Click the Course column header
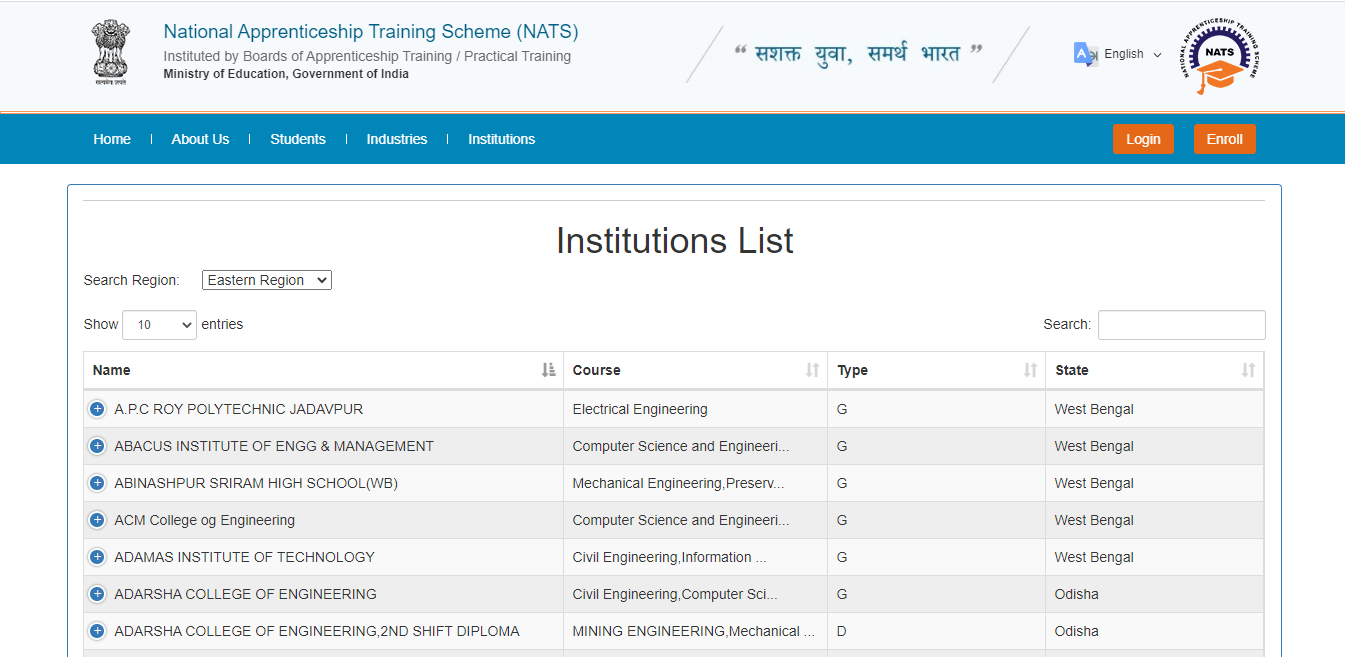Viewport: 1345px width, 657px height. [x=696, y=370]
